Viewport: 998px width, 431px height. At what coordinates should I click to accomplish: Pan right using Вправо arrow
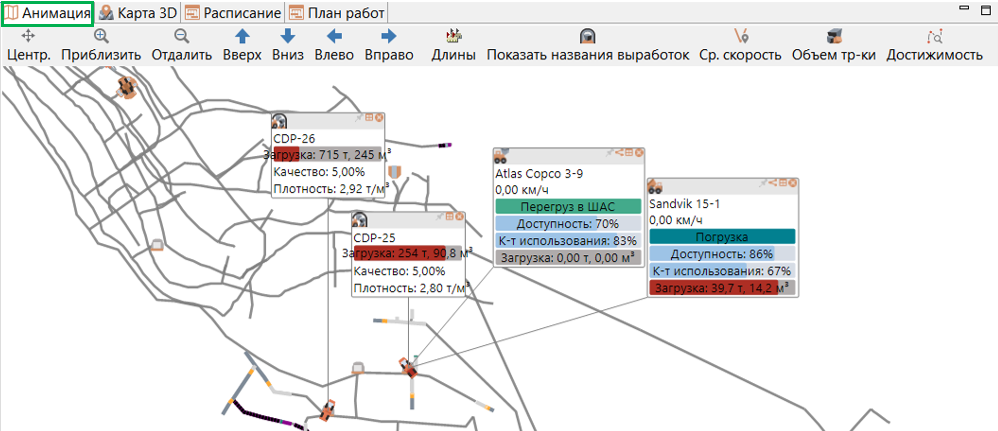389,45
